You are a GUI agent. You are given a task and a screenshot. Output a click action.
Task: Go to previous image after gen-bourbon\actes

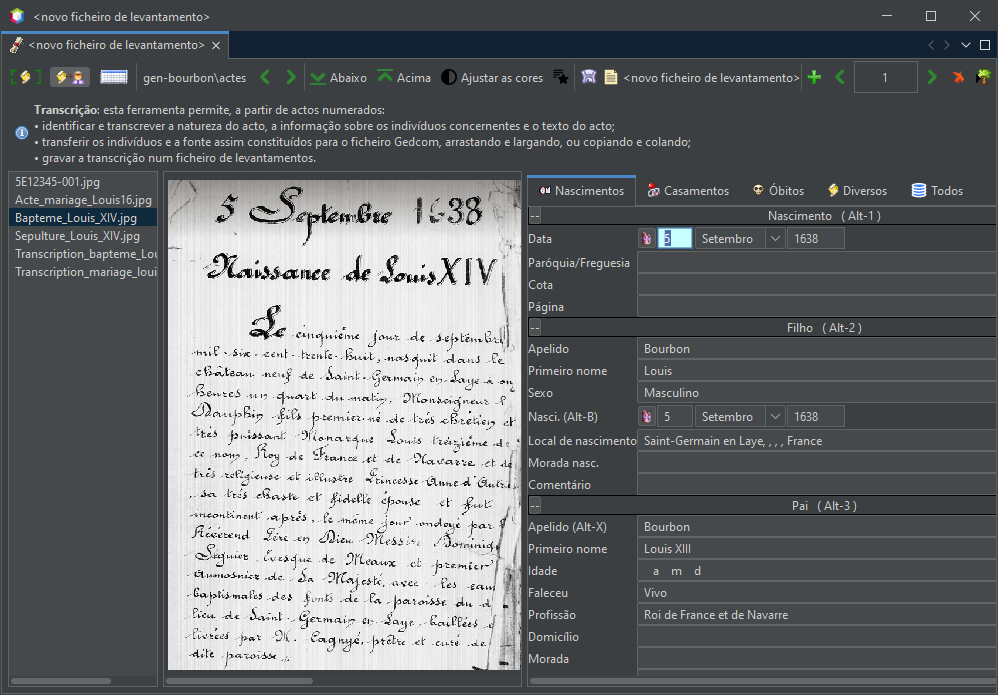pyautogui.click(x=265, y=78)
